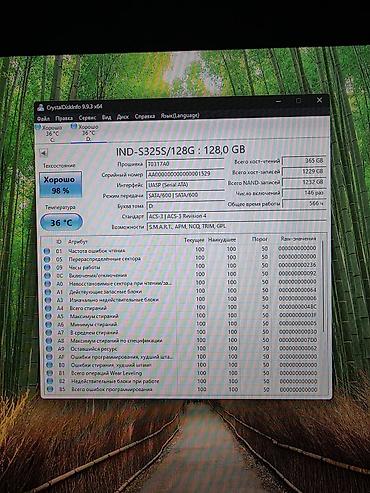Viewport: 370px width, 493px height.
Task: Click the Режим передачи SATA/600 field
Action: [185, 195]
